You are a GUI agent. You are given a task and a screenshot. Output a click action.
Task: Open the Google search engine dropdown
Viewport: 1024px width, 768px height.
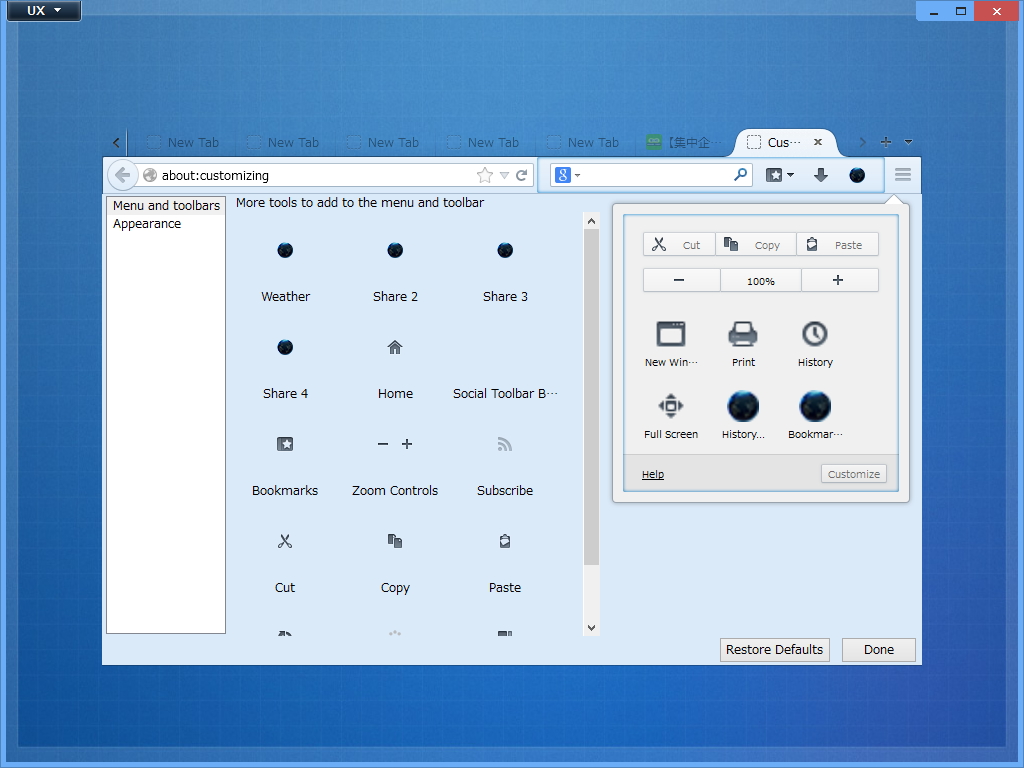click(x=568, y=175)
